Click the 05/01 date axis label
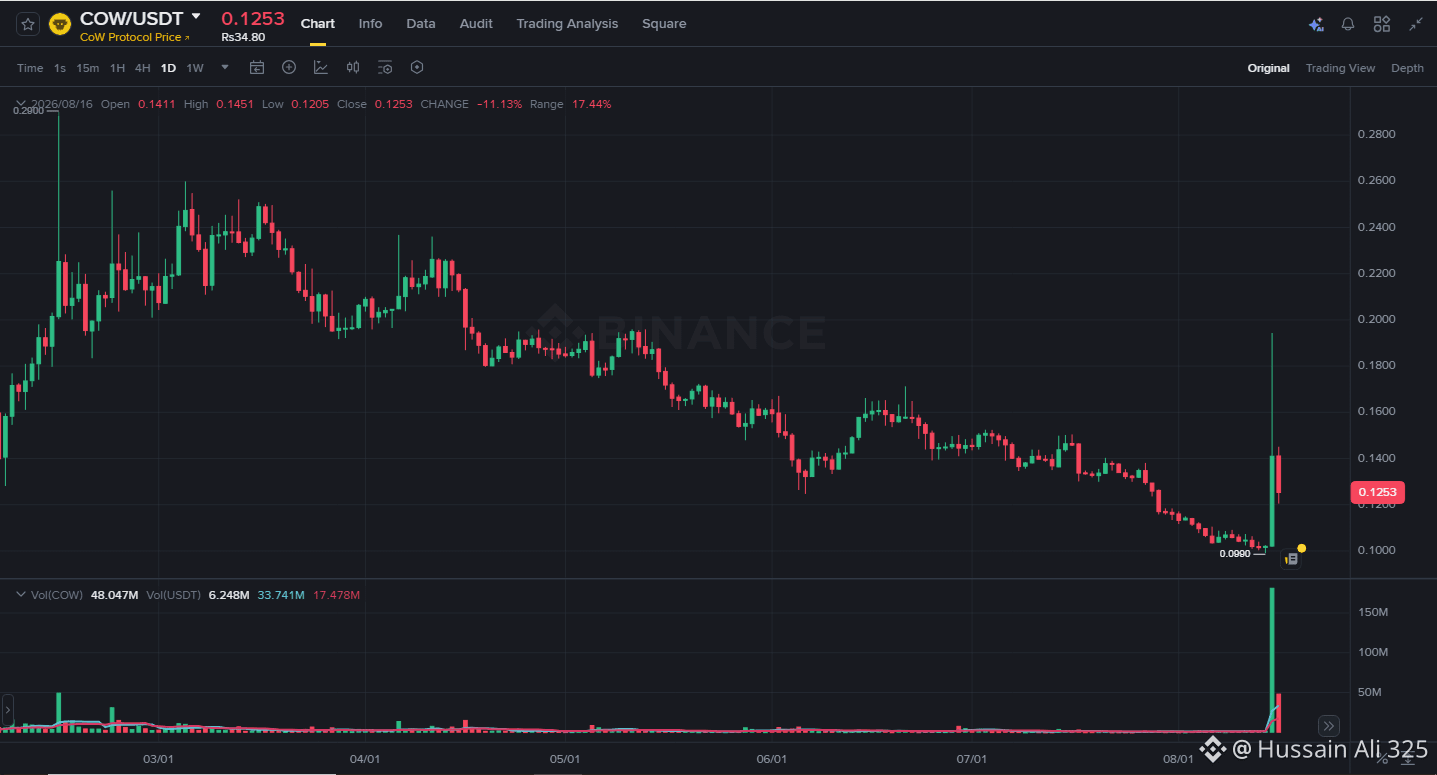Viewport: 1437px width, 775px height. pos(565,759)
